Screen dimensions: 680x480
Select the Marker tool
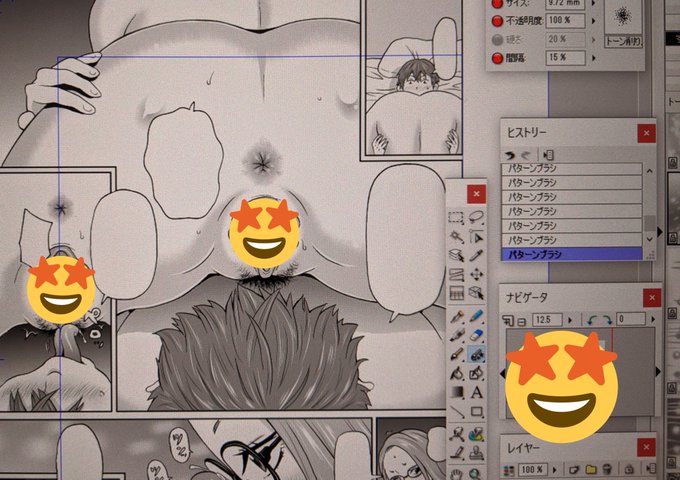coord(457,335)
